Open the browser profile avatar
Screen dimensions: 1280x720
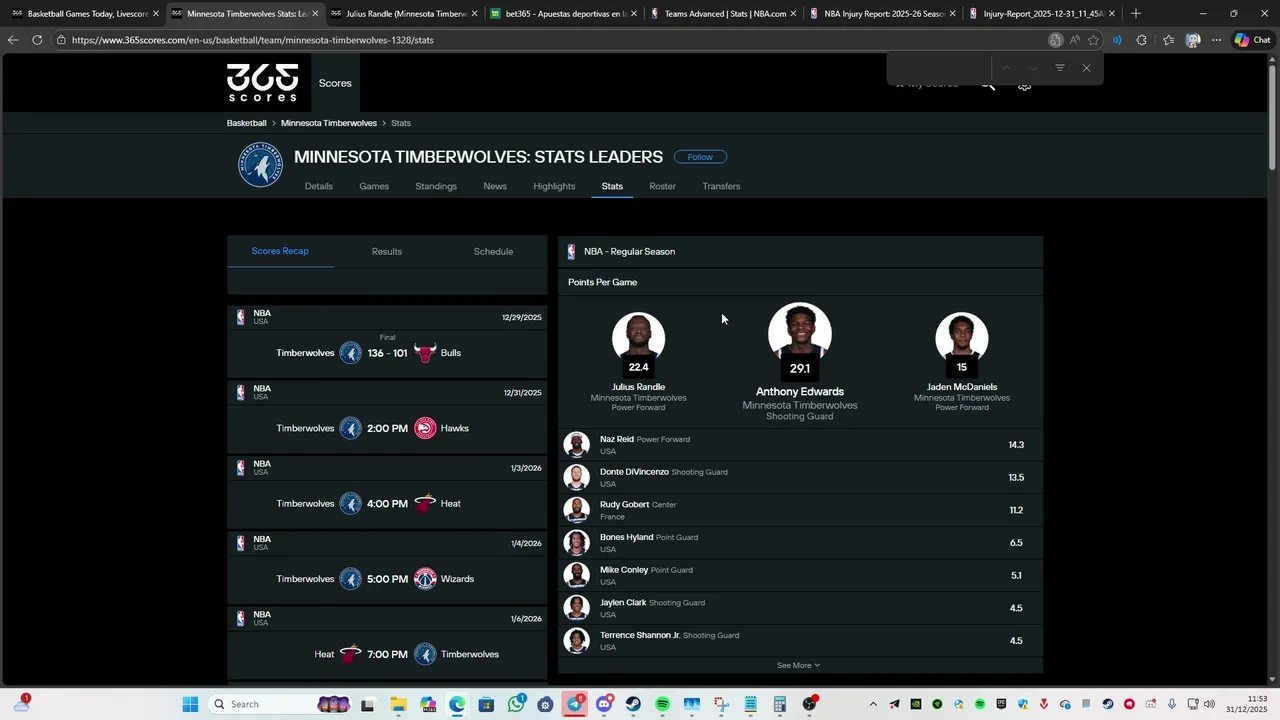point(1193,40)
